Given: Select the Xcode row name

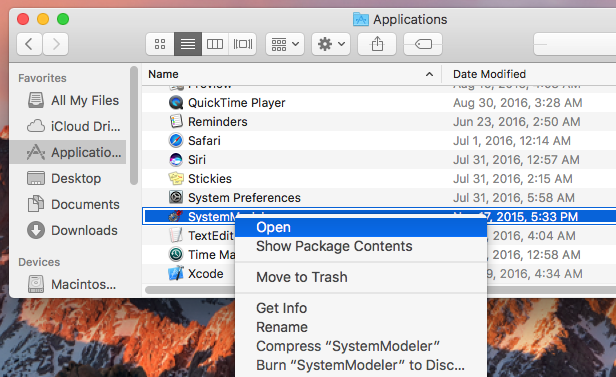Looking at the screenshot, I should point(205,274).
